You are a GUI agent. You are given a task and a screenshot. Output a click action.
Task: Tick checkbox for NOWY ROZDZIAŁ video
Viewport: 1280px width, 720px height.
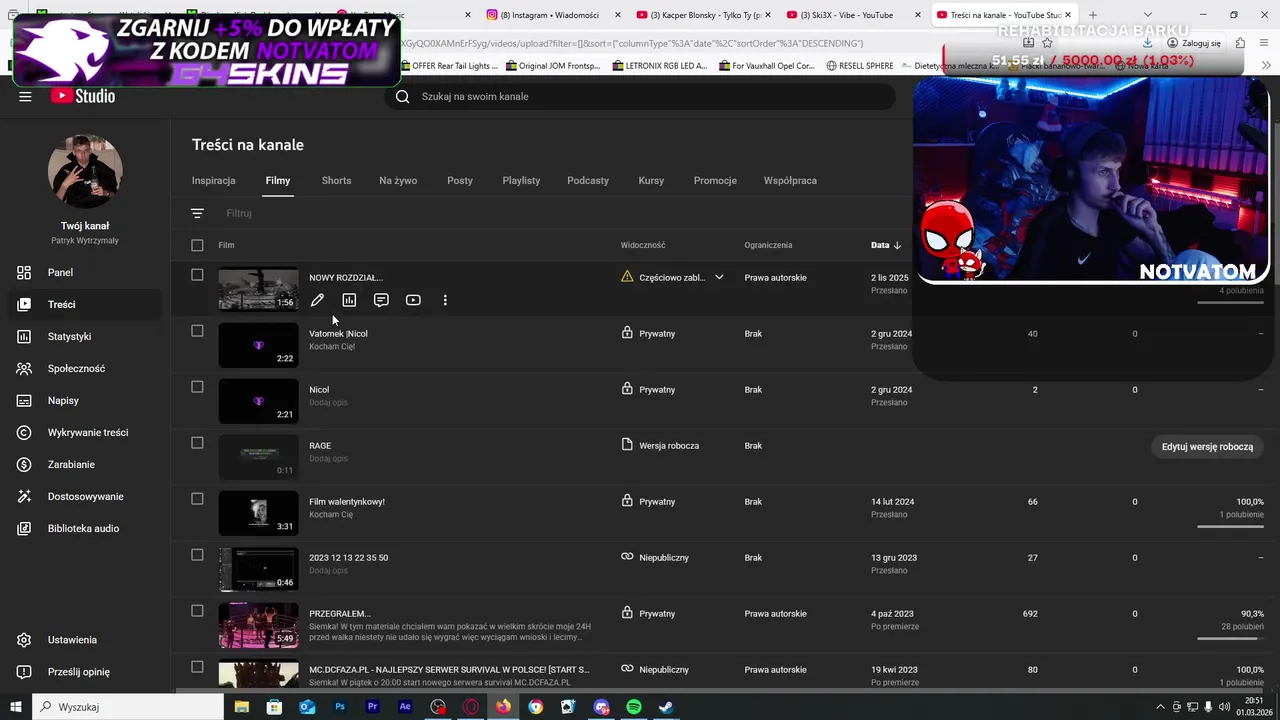[x=197, y=275]
